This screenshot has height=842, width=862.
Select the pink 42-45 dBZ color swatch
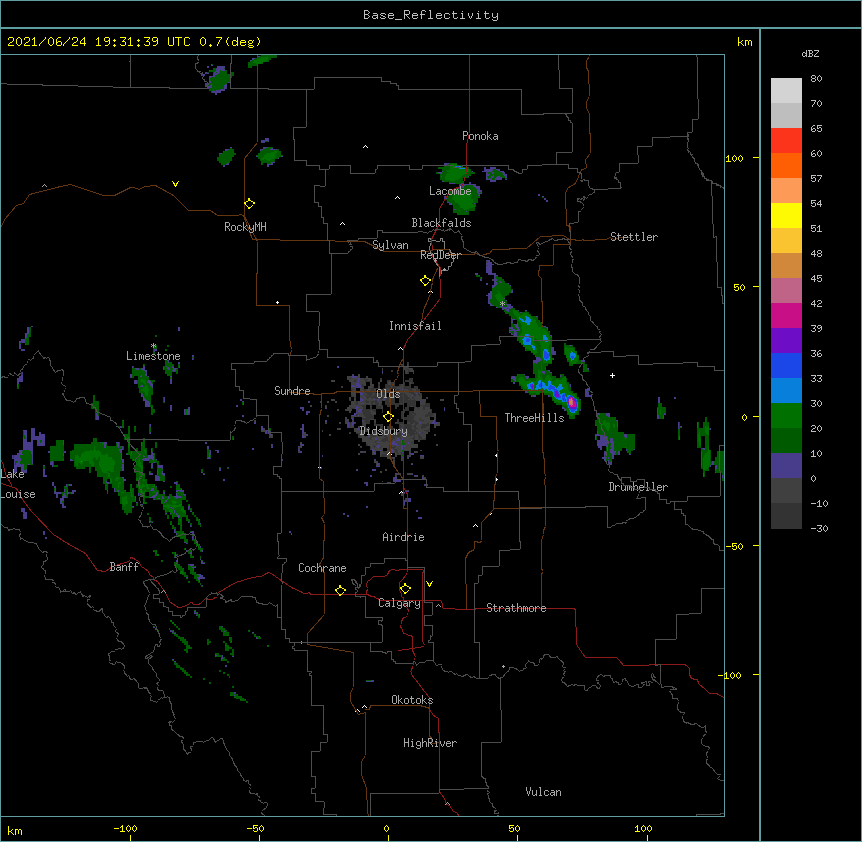[786, 291]
